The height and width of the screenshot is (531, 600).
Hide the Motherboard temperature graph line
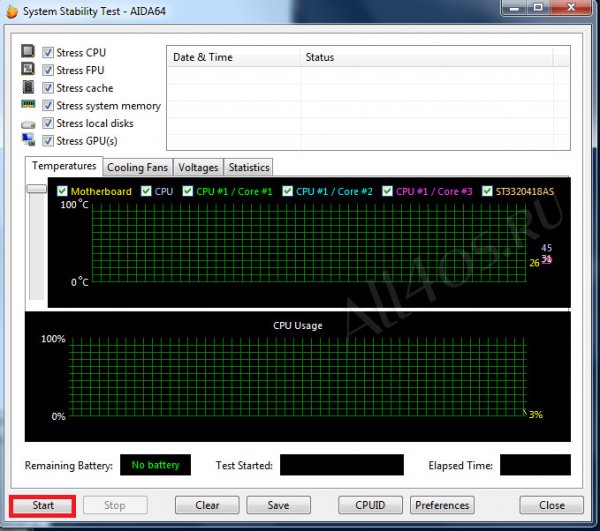pyautogui.click(x=62, y=191)
